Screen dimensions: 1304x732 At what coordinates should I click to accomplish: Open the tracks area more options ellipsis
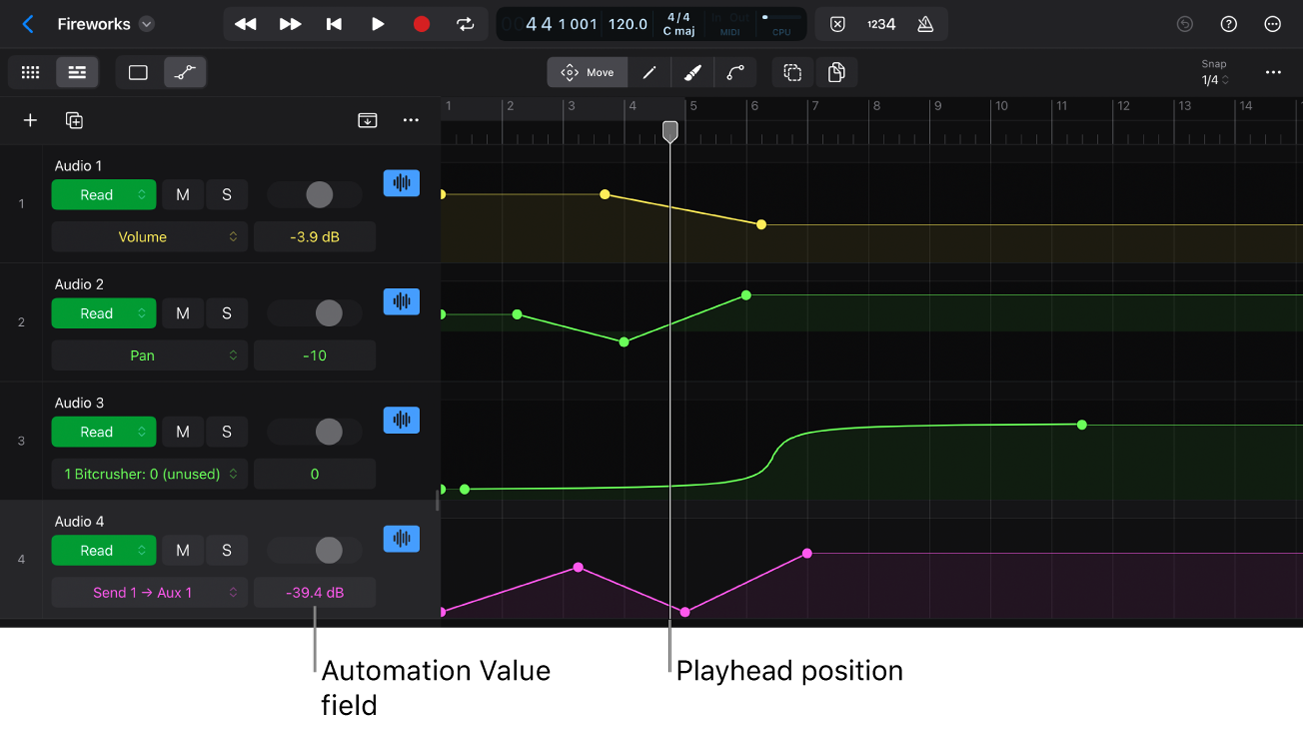(x=1273, y=72)
